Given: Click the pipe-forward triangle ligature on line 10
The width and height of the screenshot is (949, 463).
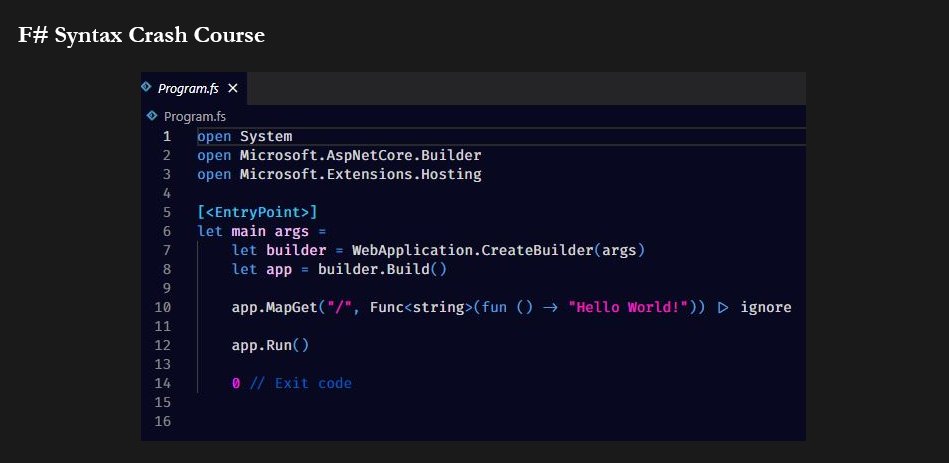Looking at the screenshot, I should pyautogui.click(x=723, y=307).
